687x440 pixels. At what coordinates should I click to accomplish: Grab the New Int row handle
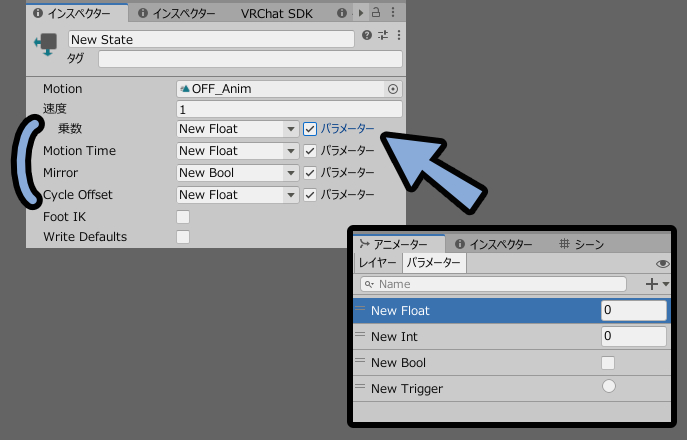(360, 334)
